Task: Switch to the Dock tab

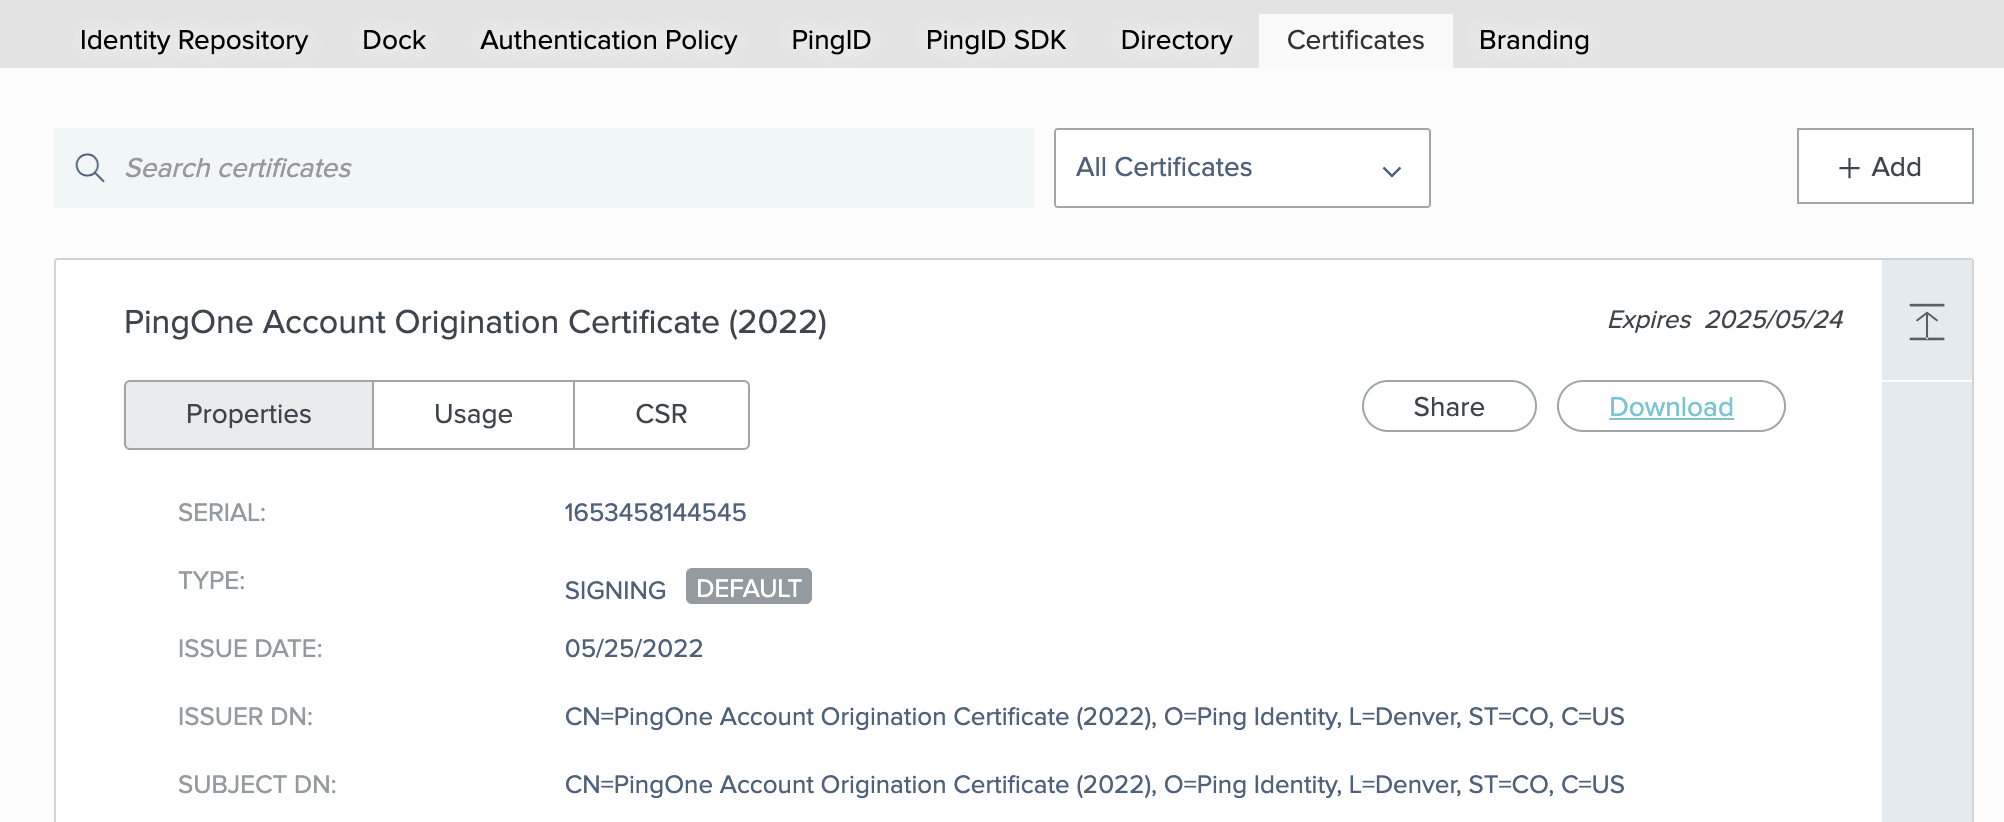Action: 394,40
